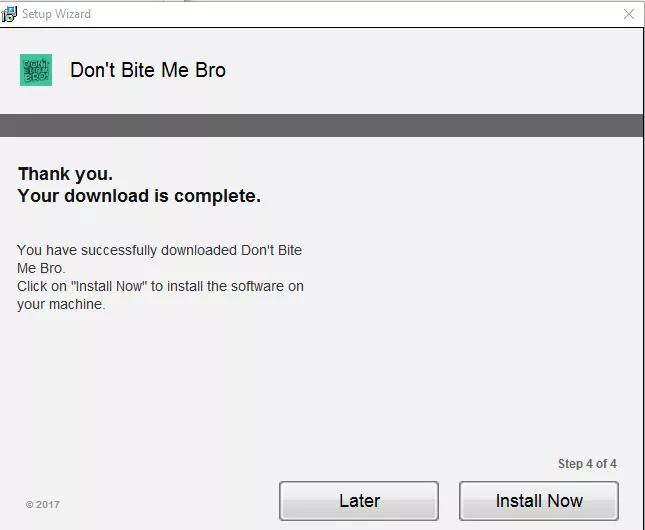Click the "Step 4 of 4" progress indicator

click(x=587, y=464)
